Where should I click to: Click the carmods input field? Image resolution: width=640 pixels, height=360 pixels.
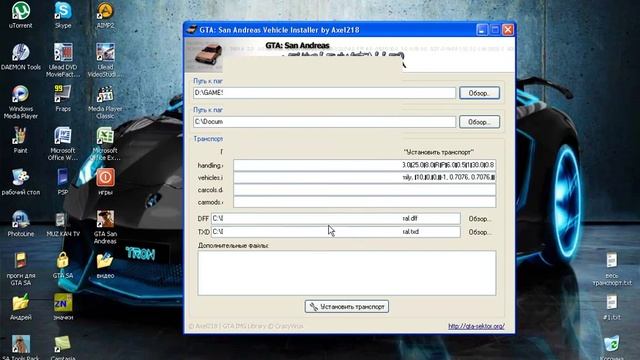pos(364,202)
